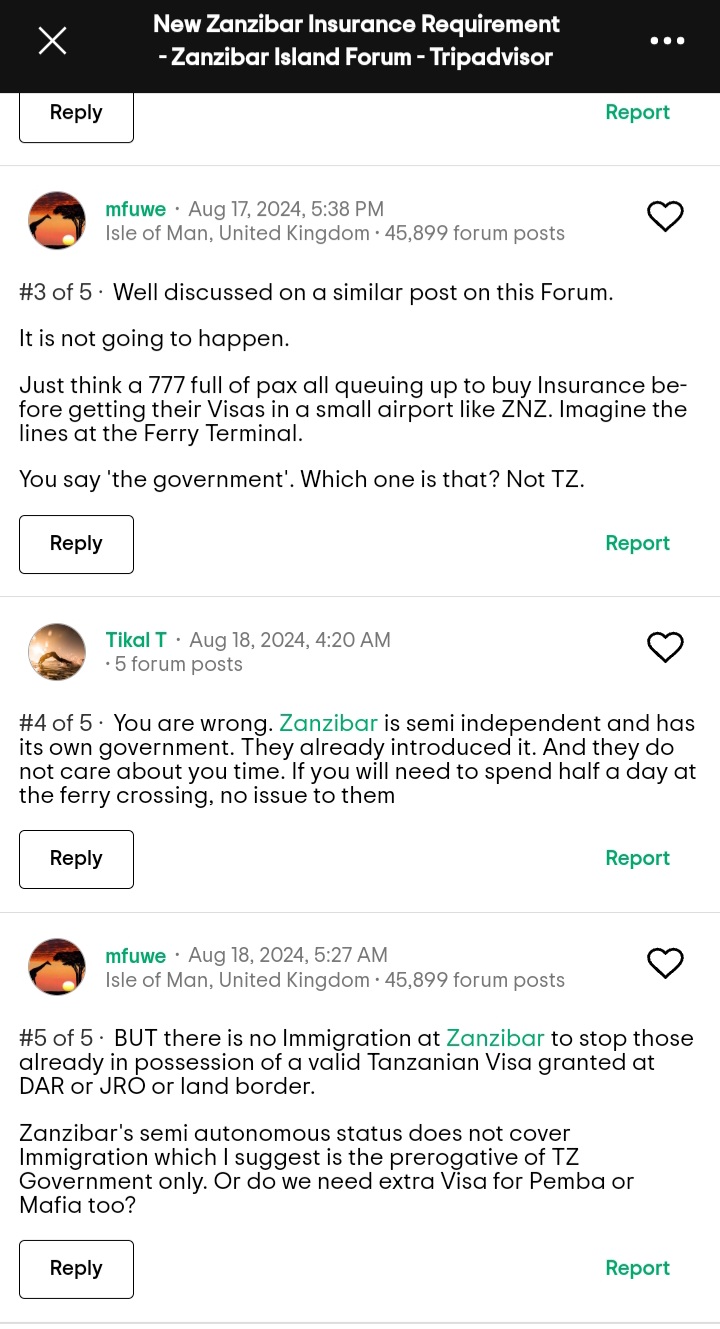Open mfuwe username link on post #5

(x=135, y=955)
